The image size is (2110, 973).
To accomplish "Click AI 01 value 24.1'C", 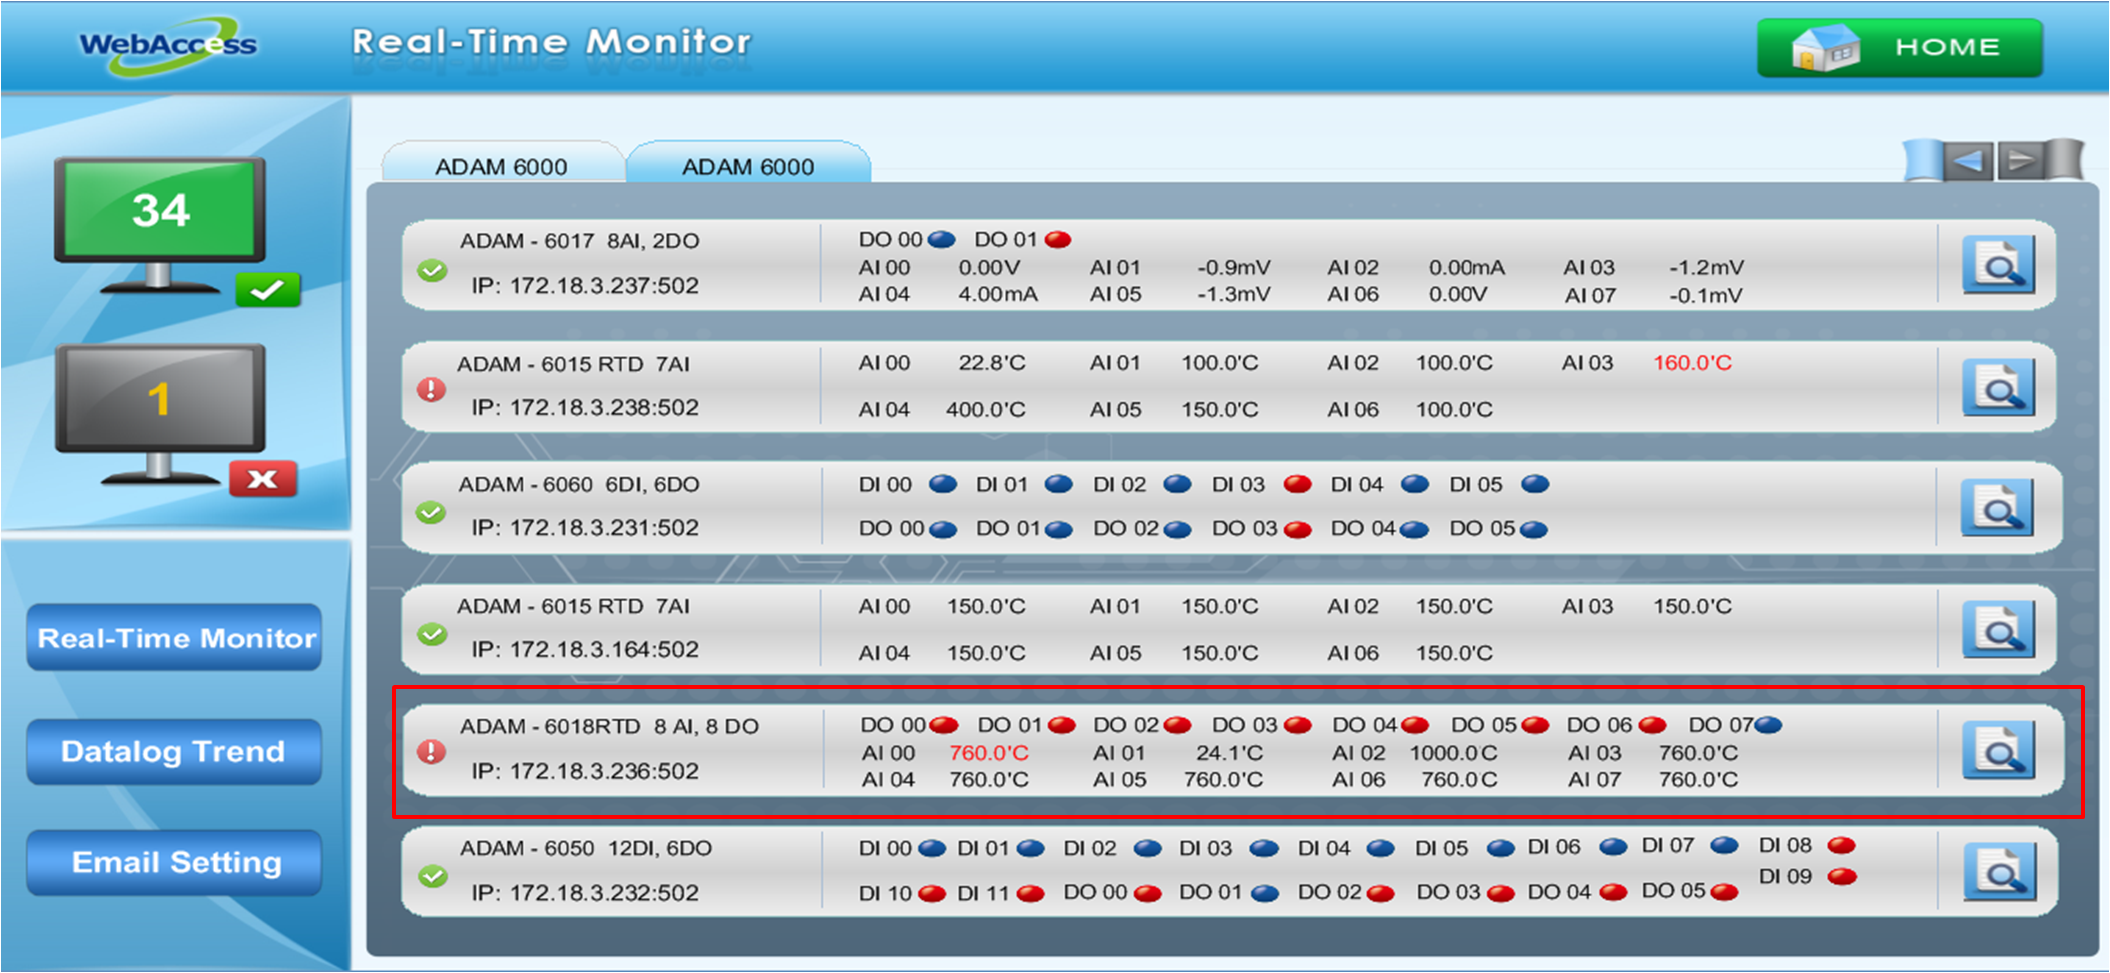I will click(x=1229, y=753).
